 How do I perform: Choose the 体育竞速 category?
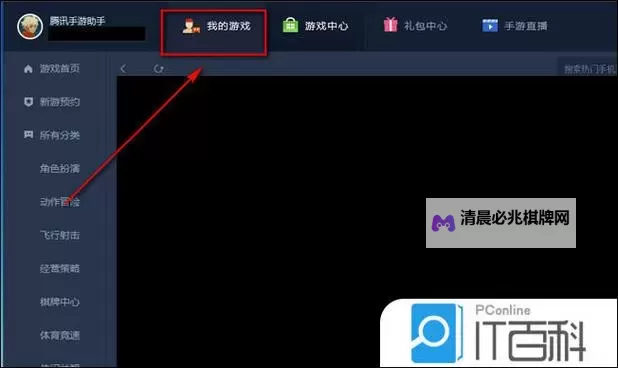(x=60, y=335)
